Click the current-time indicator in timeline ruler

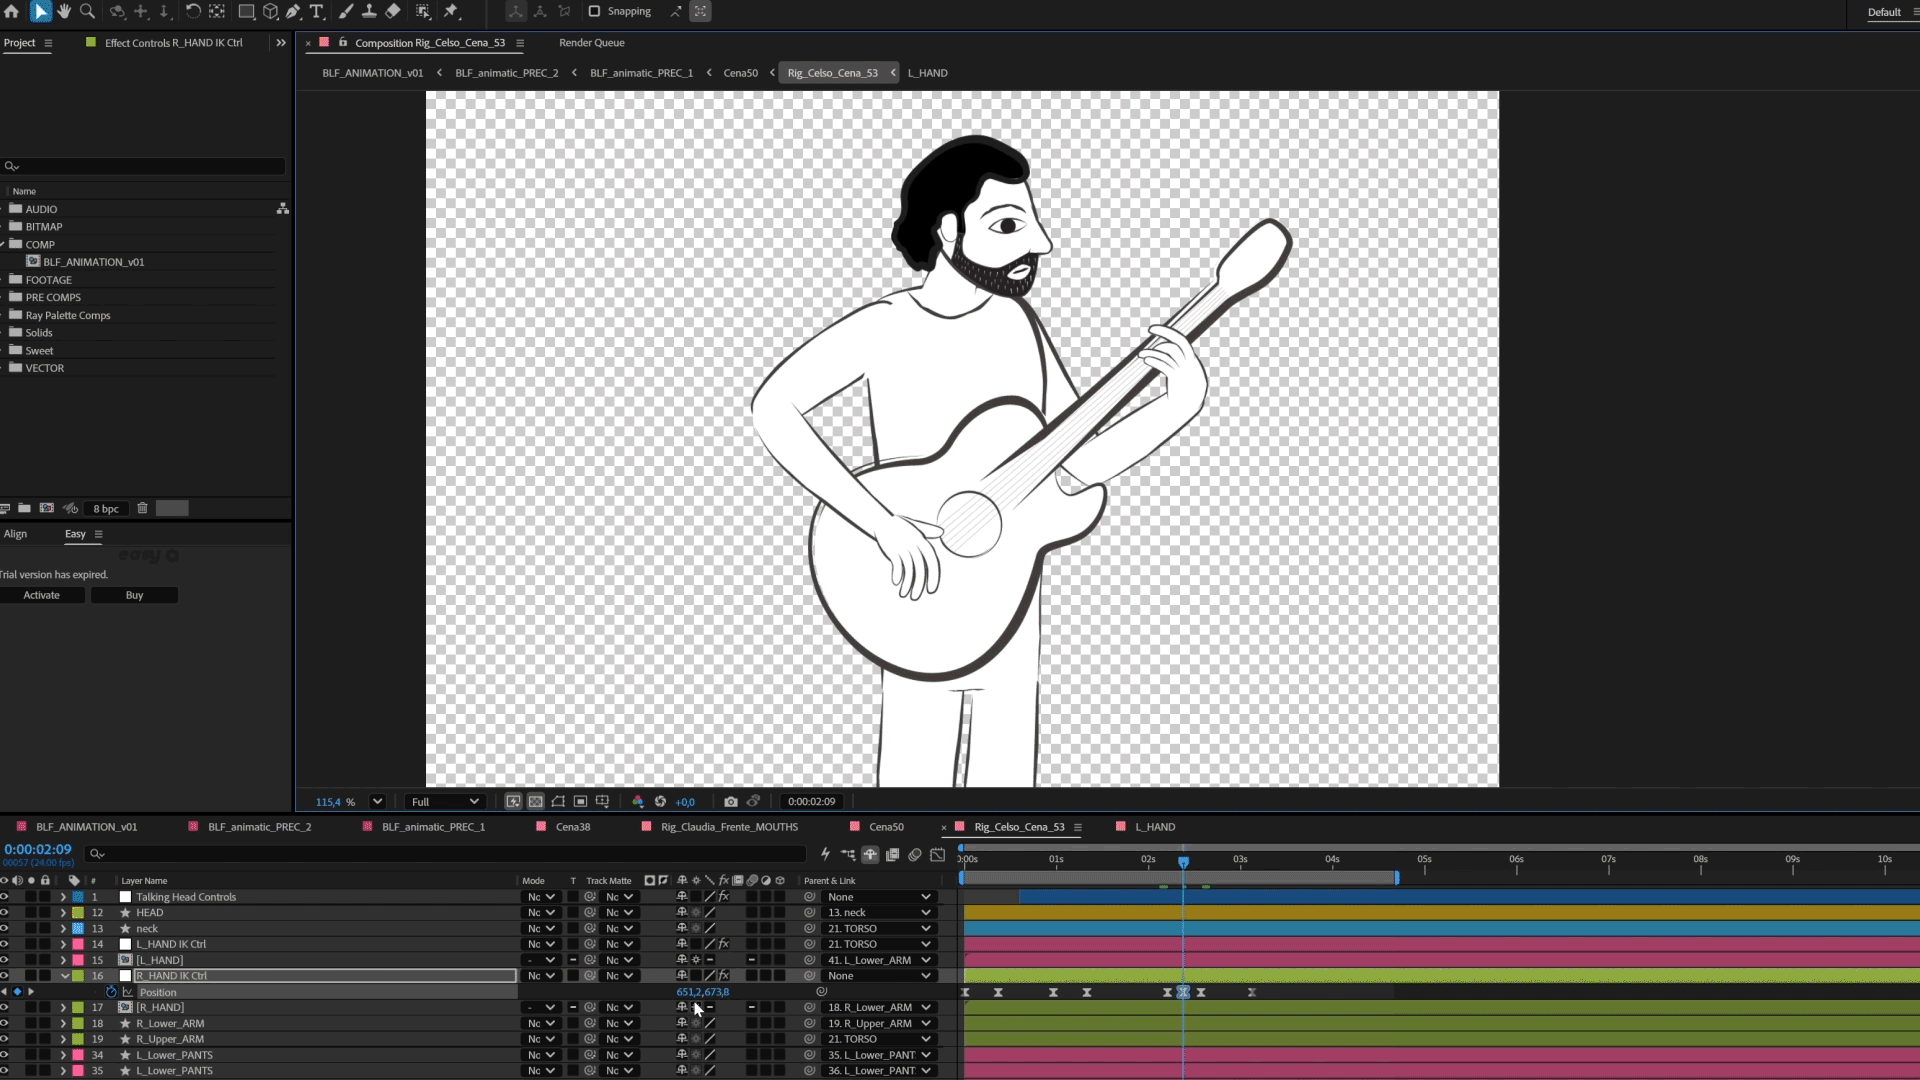[x=1183, y=861]
